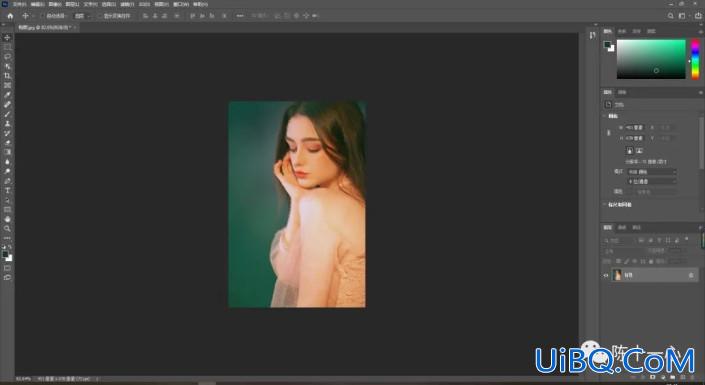Select the Lasso tool
Screen dimensions: 705x385
coord(7,57)
